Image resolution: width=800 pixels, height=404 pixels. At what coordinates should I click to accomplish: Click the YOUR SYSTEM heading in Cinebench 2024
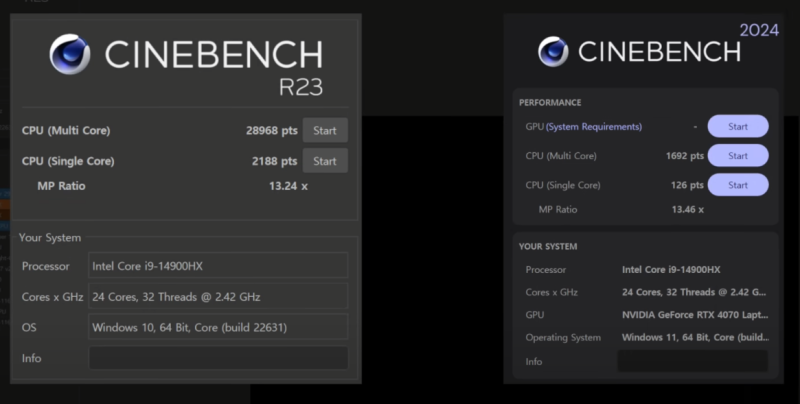(548, 246)
